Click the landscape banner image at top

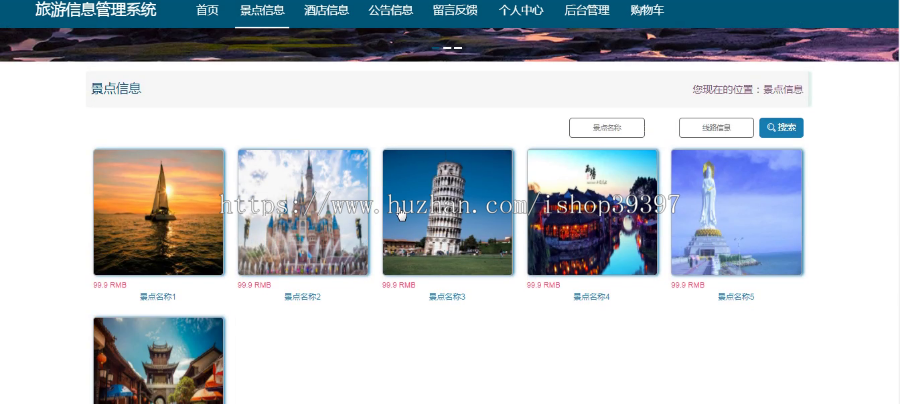450,45
